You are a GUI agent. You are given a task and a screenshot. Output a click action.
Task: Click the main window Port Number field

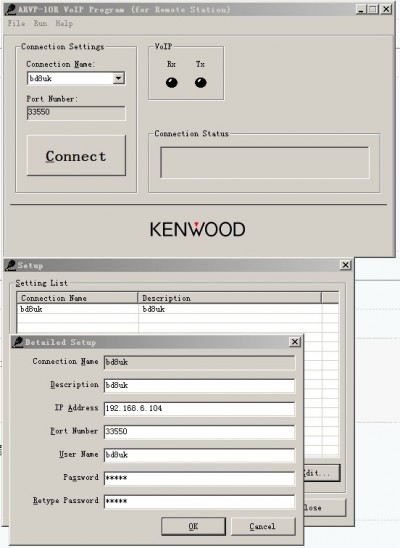(x=76, y=113)
